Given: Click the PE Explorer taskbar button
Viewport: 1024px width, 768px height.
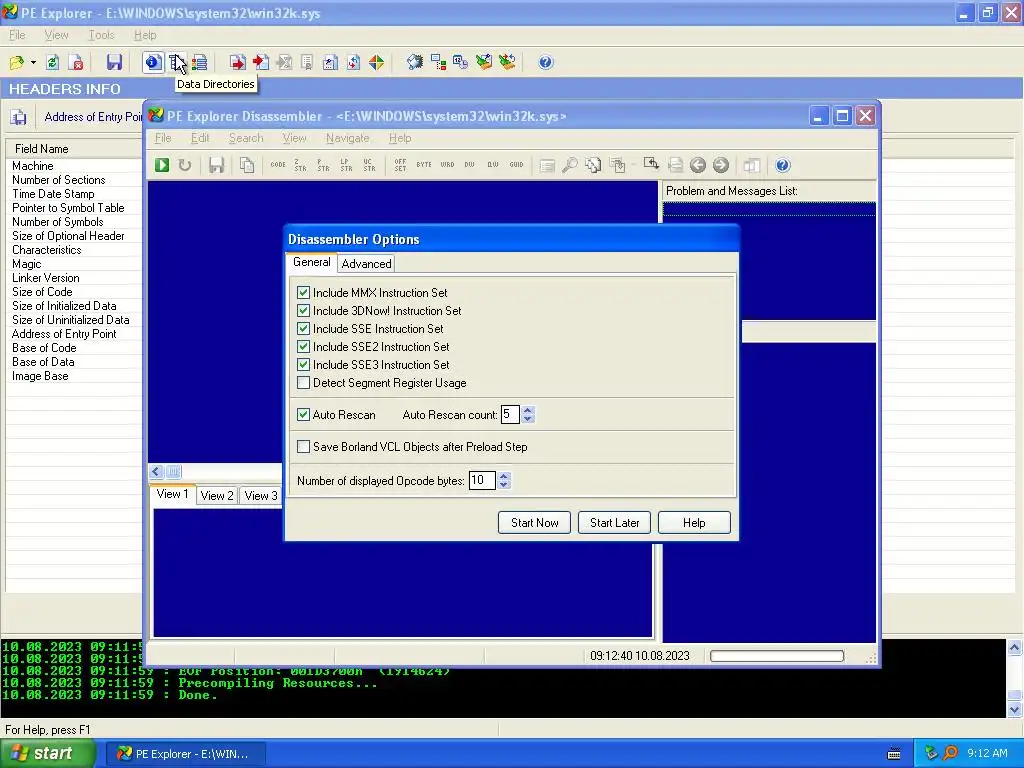Looking at the screenshot, I should point(184,754).
